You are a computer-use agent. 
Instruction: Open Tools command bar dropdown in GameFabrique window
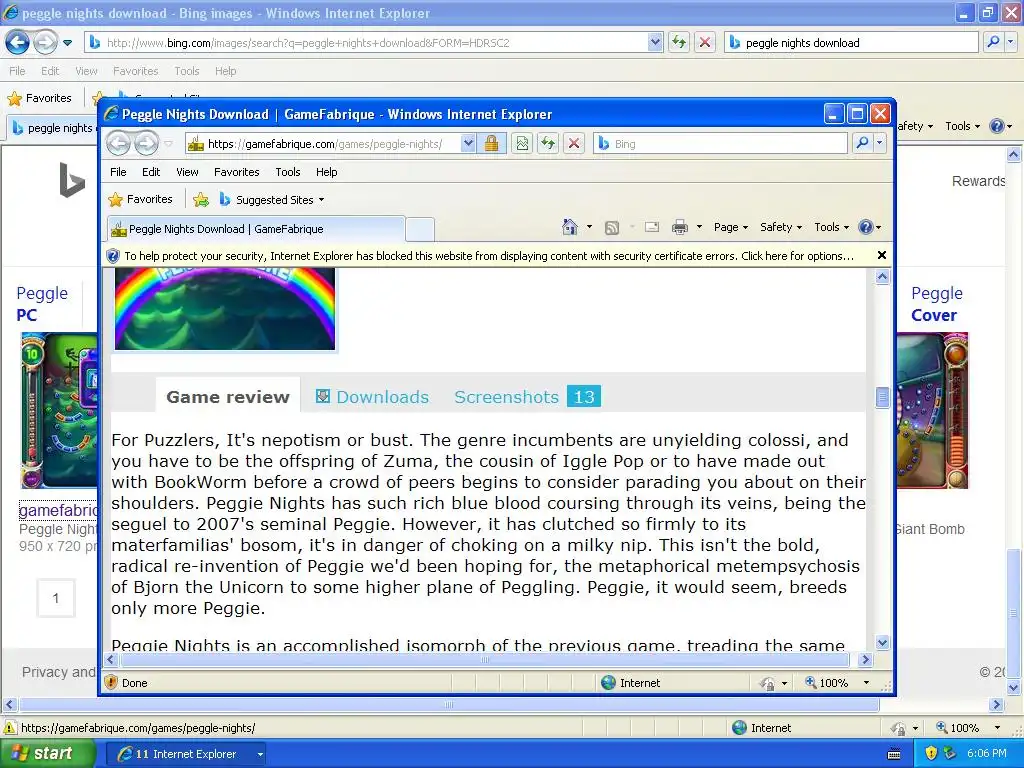coord(831,227)
